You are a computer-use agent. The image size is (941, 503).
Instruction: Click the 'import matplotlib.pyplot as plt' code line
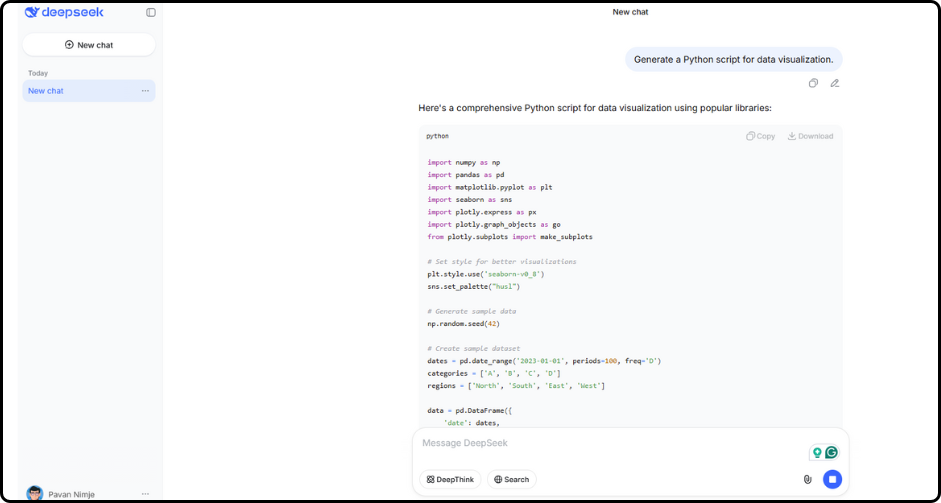coord(490,187)
